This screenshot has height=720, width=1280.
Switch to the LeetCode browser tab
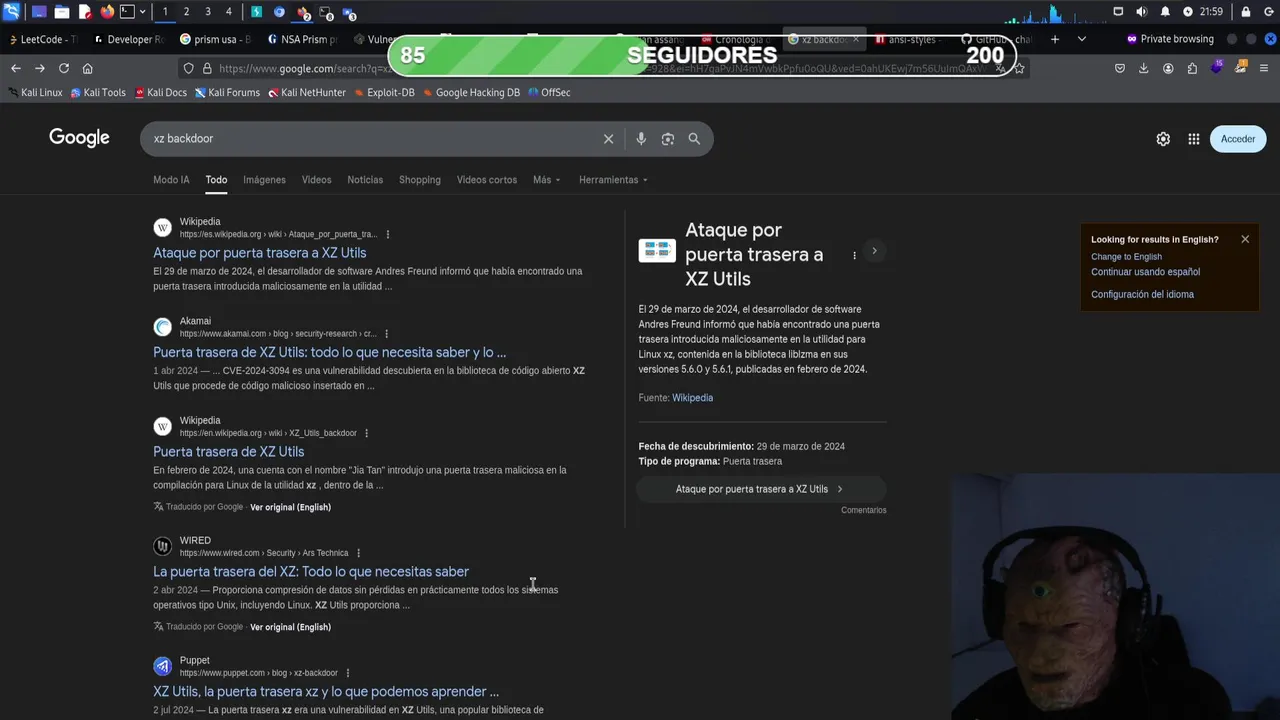[42, 39]
